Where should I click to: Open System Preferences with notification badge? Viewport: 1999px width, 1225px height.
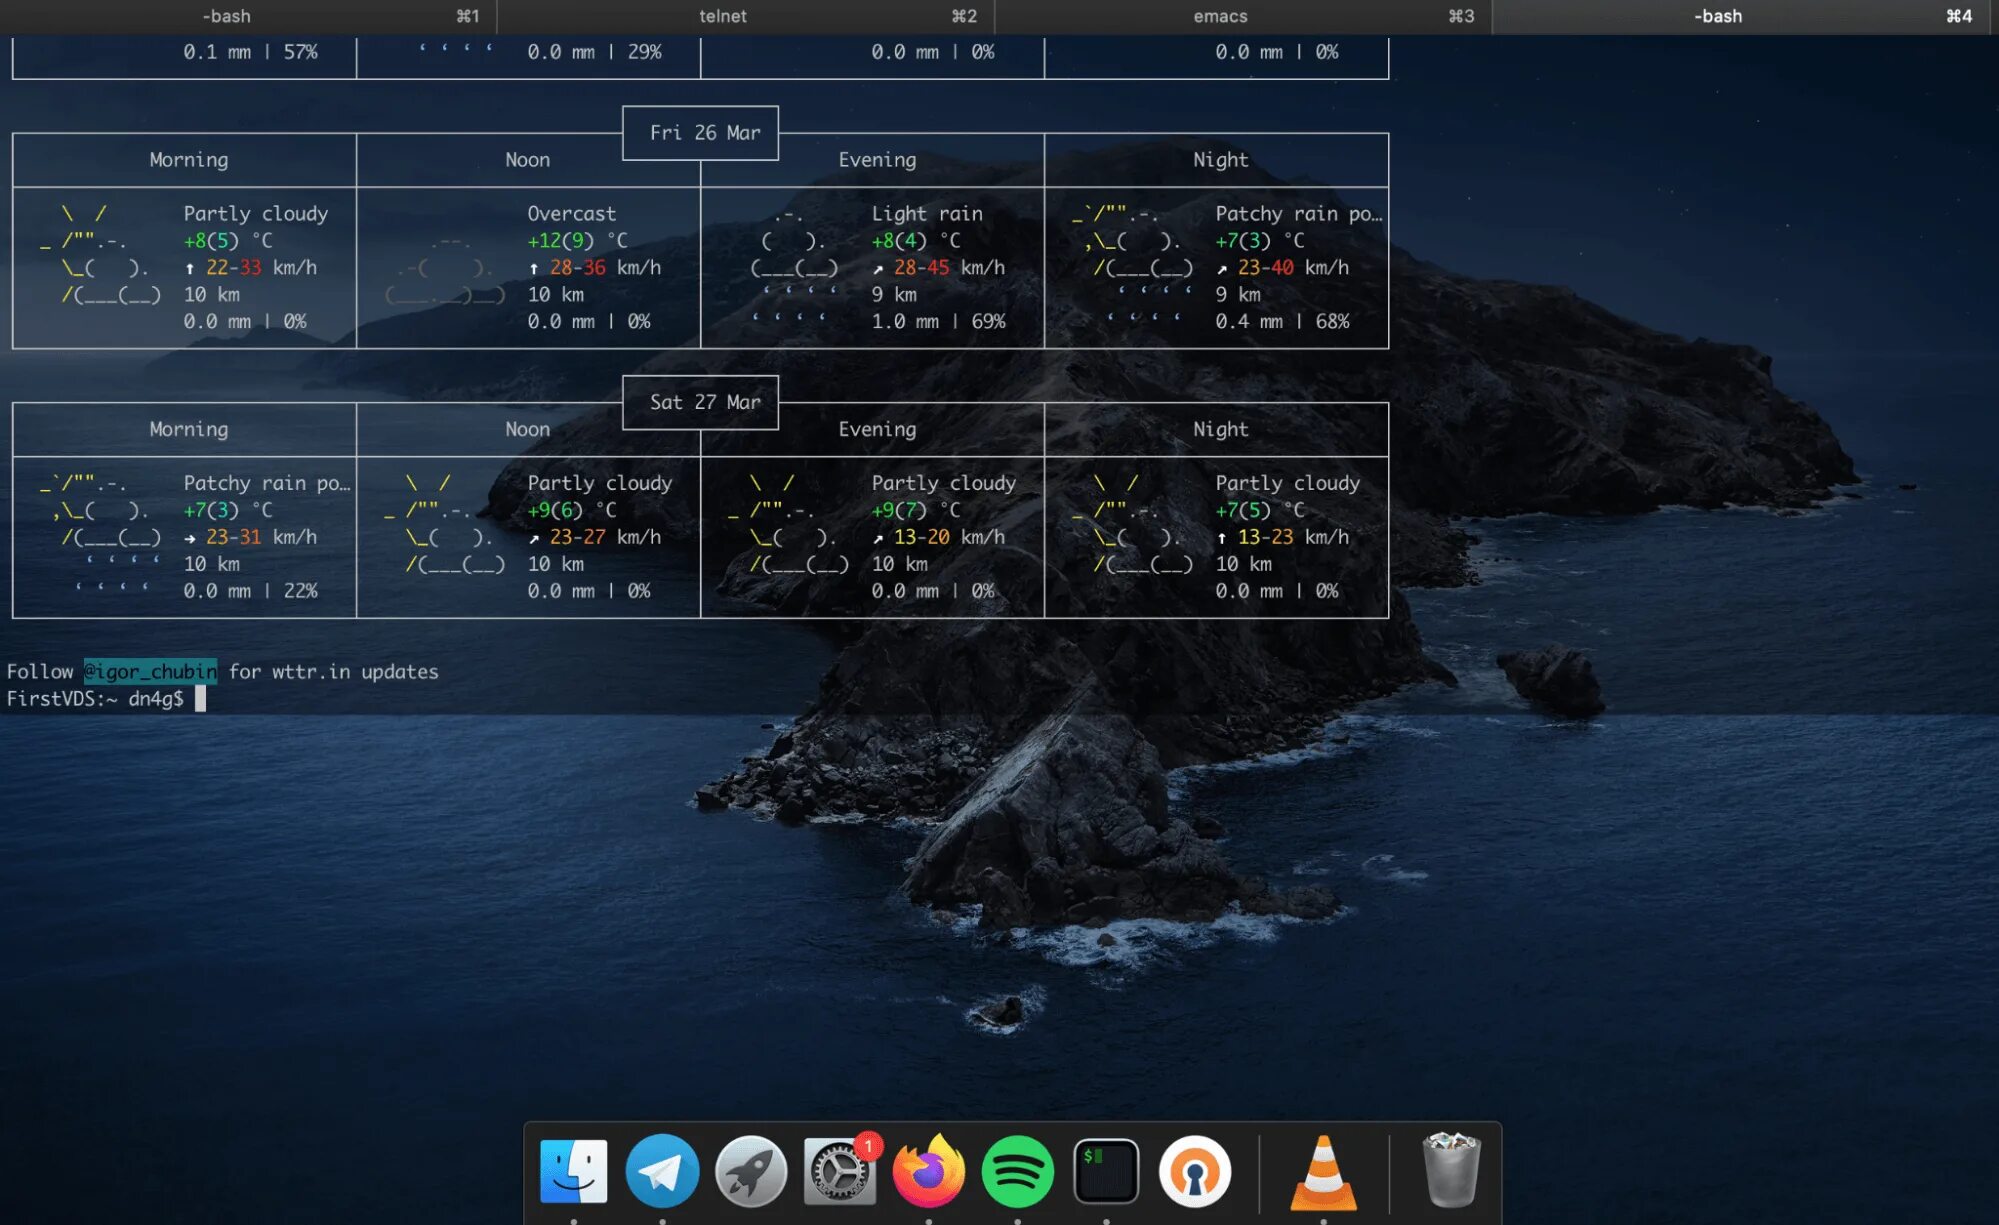840,1171
